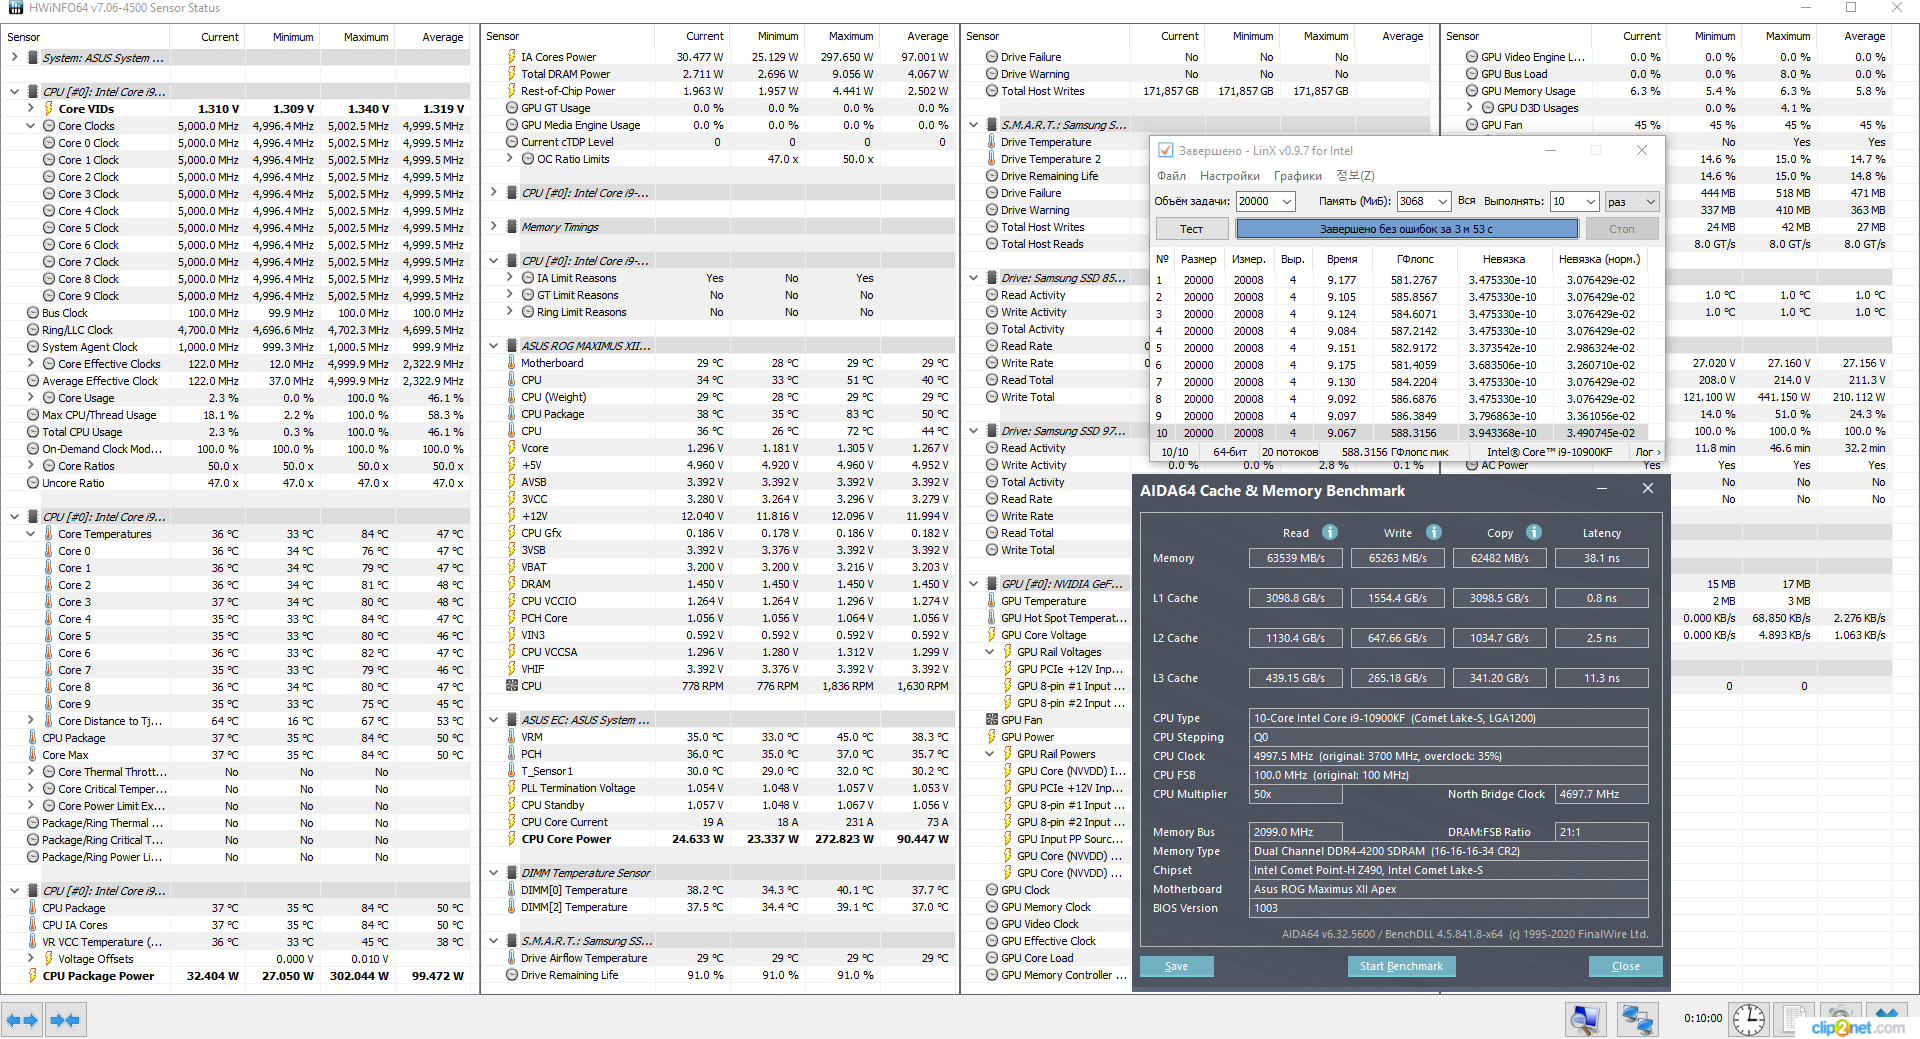This screenshot has width=1920, height=1039.
Task: Select the CPU Core Power row
Action: tap(717, 840)
